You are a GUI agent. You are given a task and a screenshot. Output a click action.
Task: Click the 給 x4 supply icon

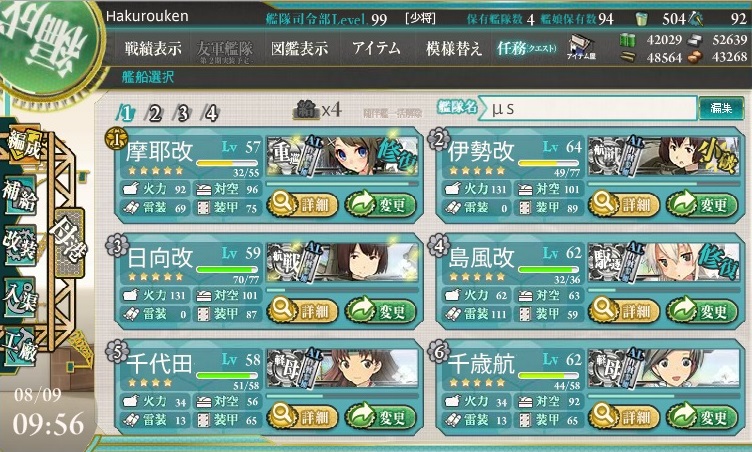(x=317, y=110)
